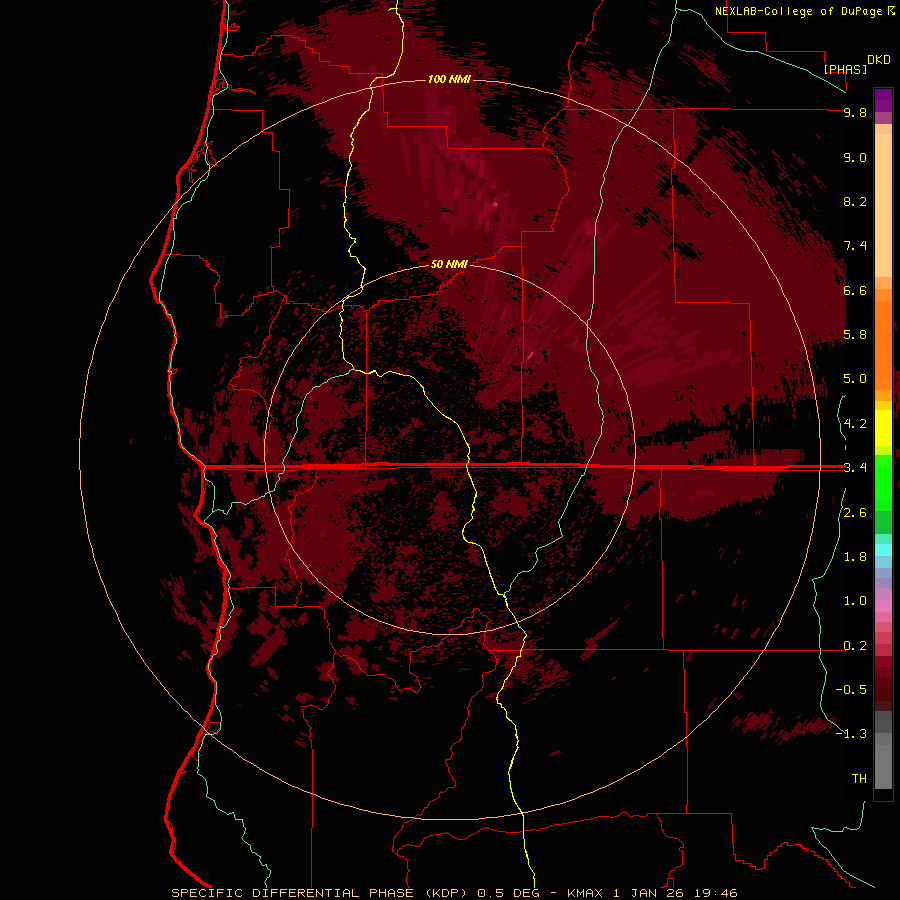Screen dimensions: 900x900
Task: Click the 19:46 timestamp
Action: click(718, 893)
